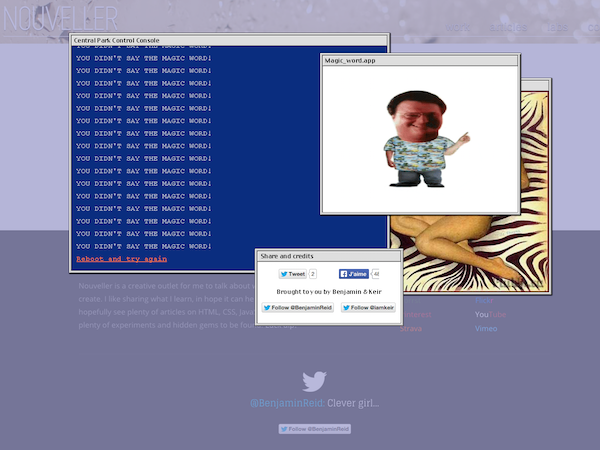Open the tweet count bubble showing 2

313,274
